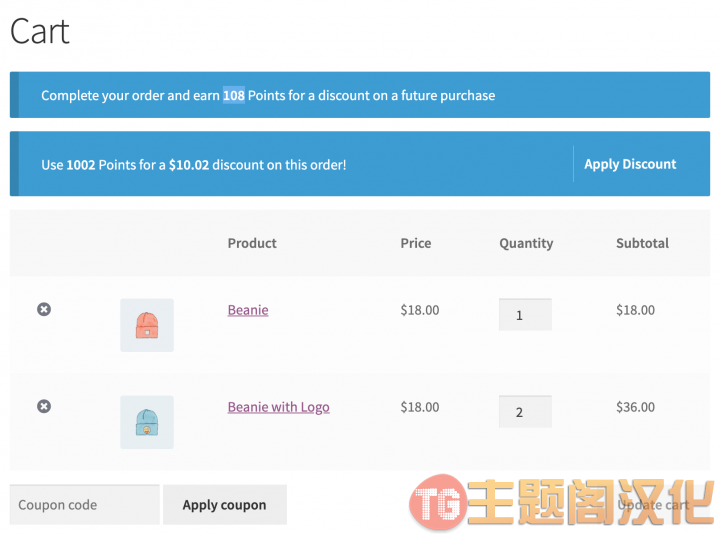Click the Update cart button
Viewport: 720px width, 534px height.
pos(653,505)
